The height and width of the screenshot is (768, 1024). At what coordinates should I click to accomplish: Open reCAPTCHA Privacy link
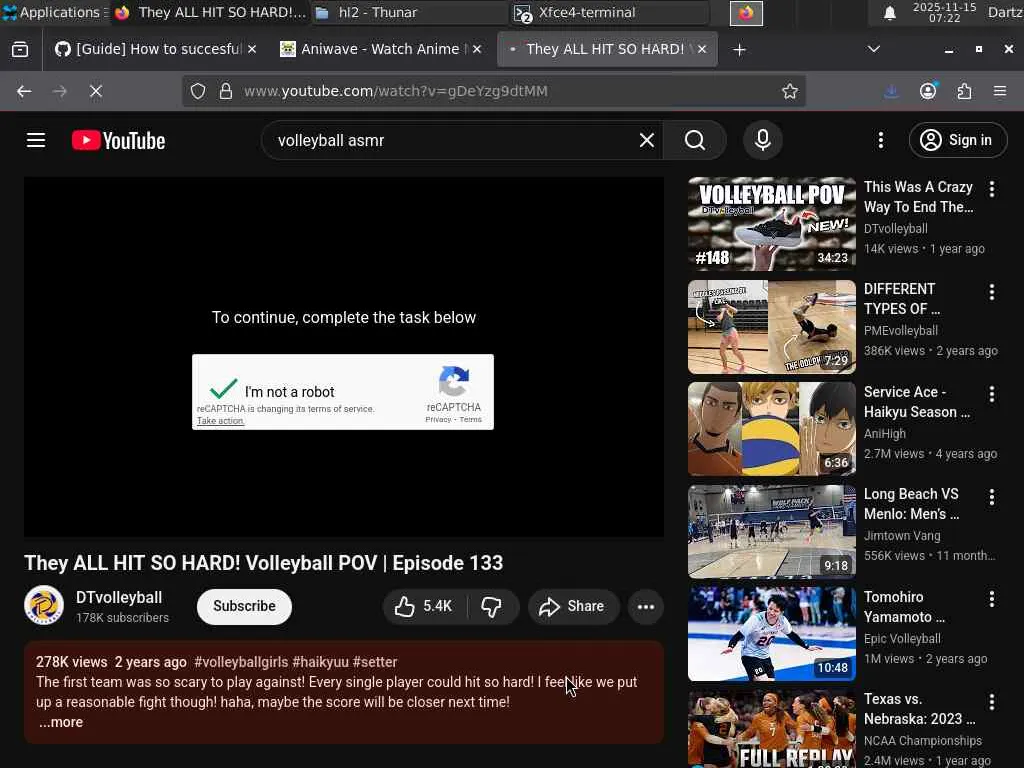[438, 420]
